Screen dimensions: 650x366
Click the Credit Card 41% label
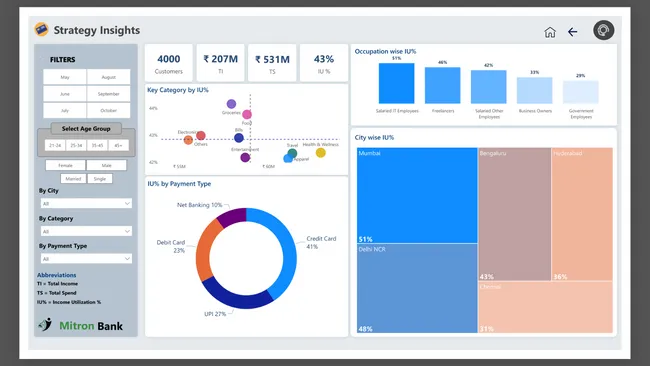pyautogui.click(x=321, y=242)
